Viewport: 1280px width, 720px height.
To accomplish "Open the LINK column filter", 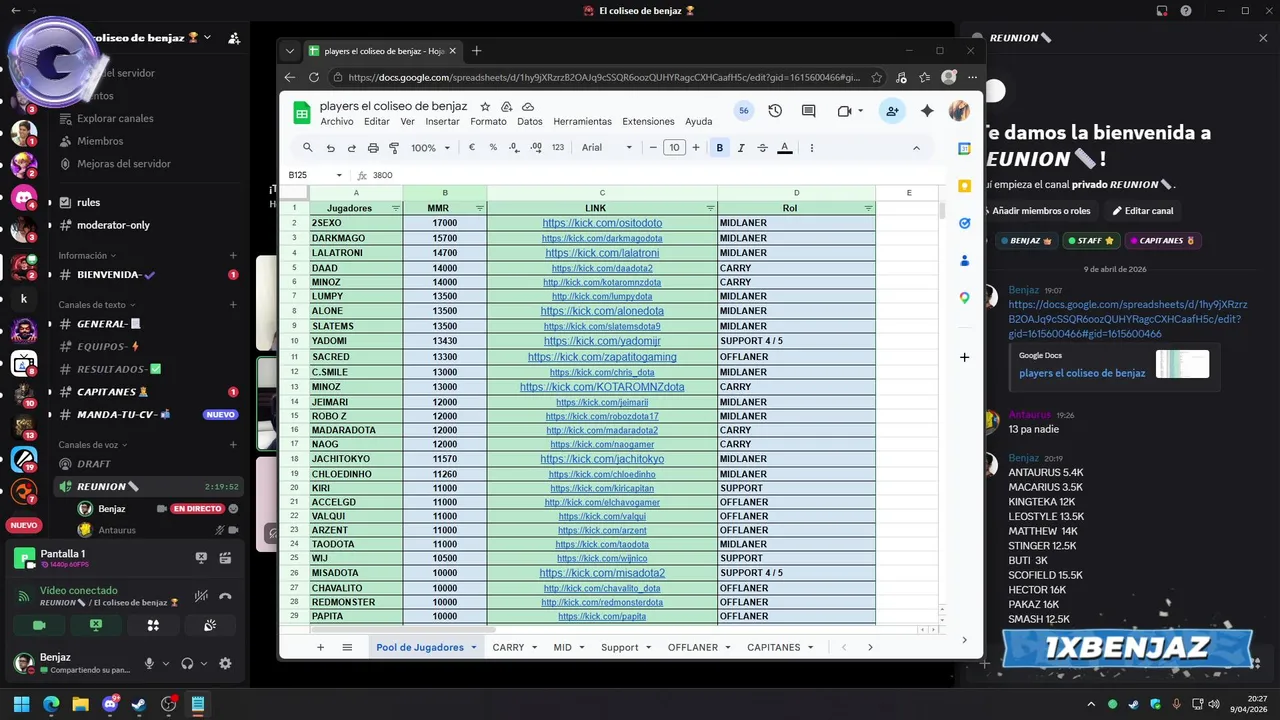I will coord(710,208).
